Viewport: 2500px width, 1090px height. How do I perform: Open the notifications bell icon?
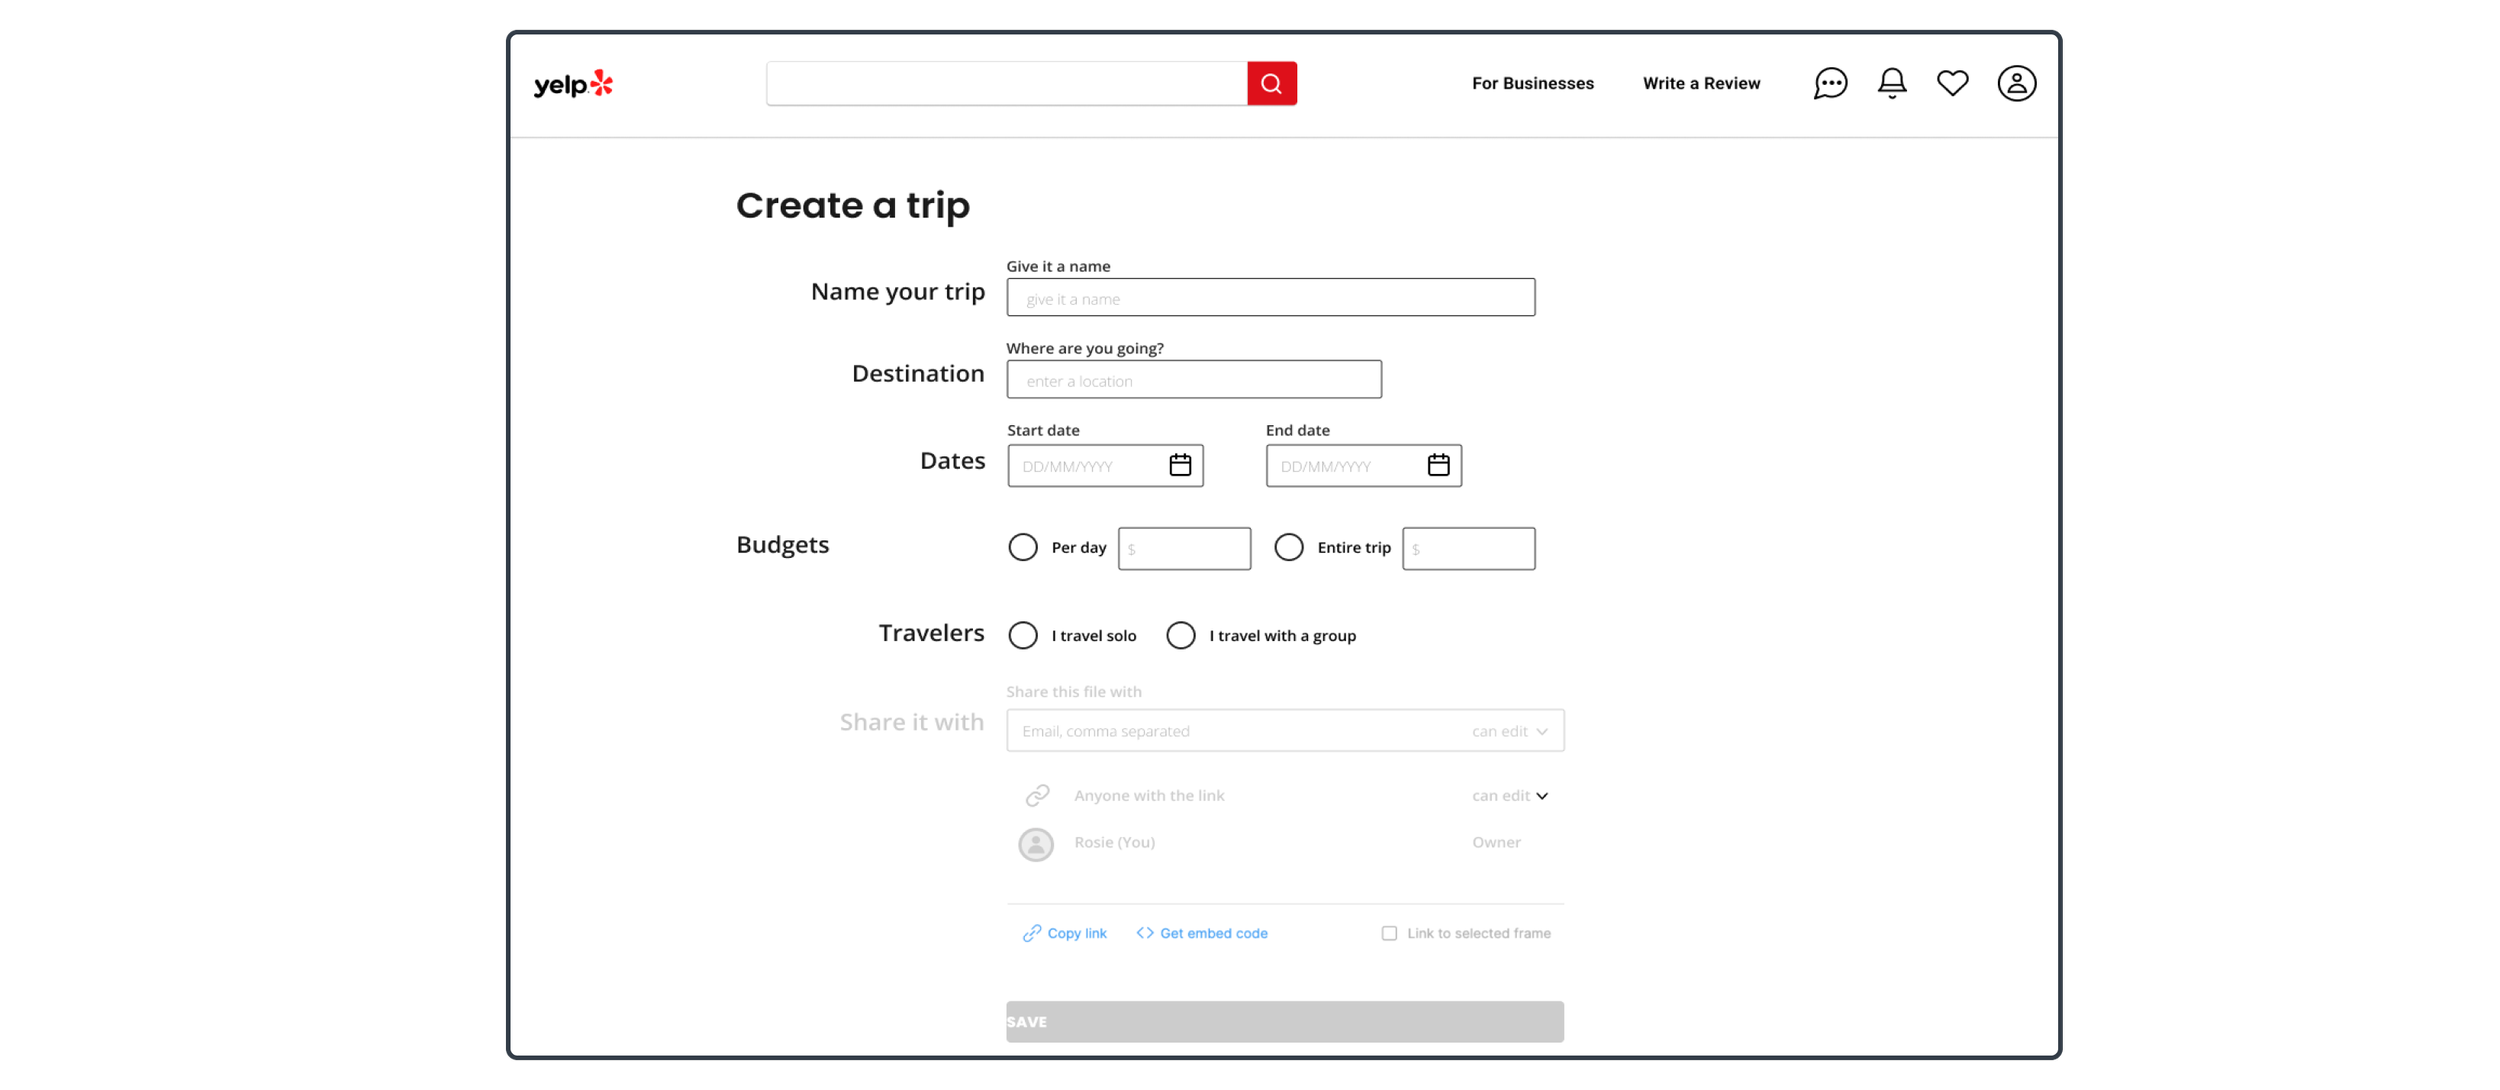pos(1891,83)
